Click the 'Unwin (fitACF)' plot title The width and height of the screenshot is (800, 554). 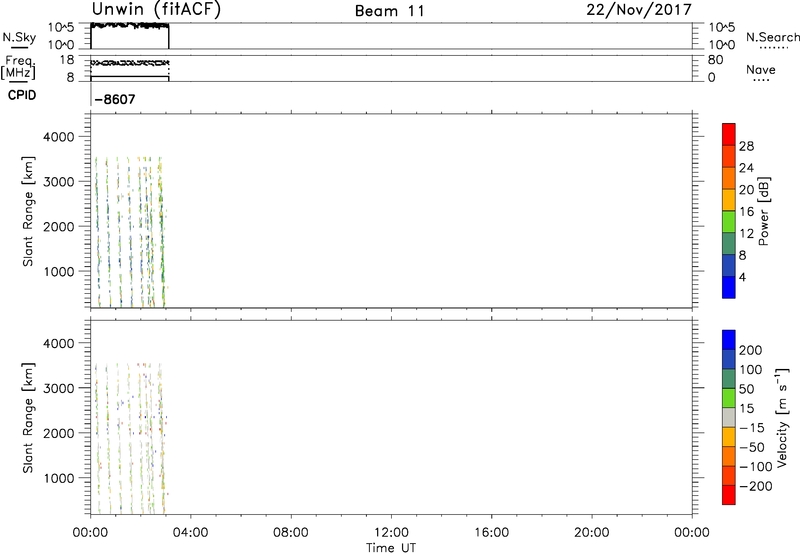pyautogui.click(x=156, y=9)
